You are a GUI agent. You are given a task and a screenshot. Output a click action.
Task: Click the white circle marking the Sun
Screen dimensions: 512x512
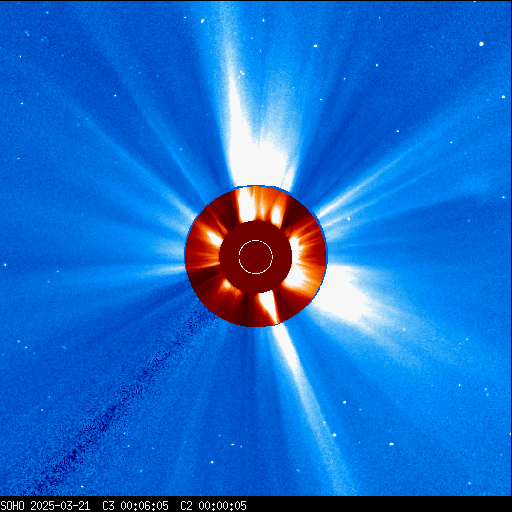pos(256,257)
